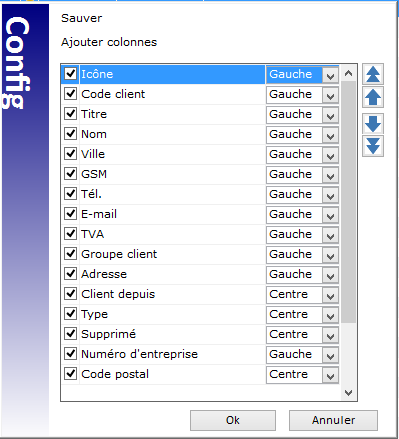399x439 pixels.
Task: Move selected column up one position
Action: pos(373,97)
